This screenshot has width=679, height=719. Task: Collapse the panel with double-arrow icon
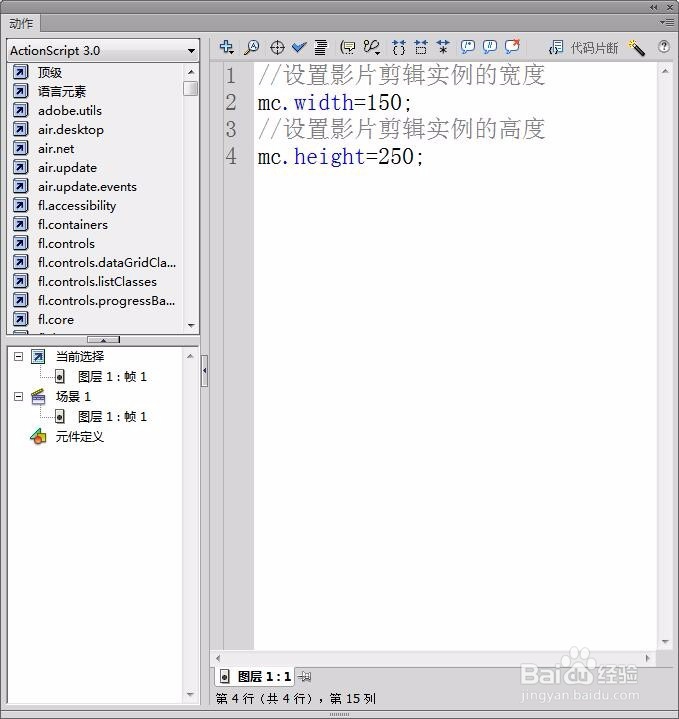pyautogui.click(x=654, y=7)
